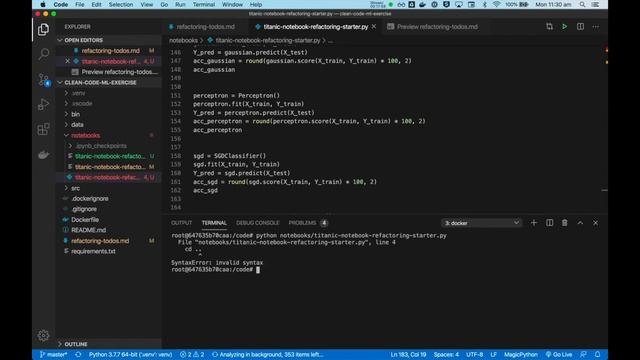Open the compare changes icon in editor toolbar
Viewport: 640px width, 360px height.
[x=549, y=27]
